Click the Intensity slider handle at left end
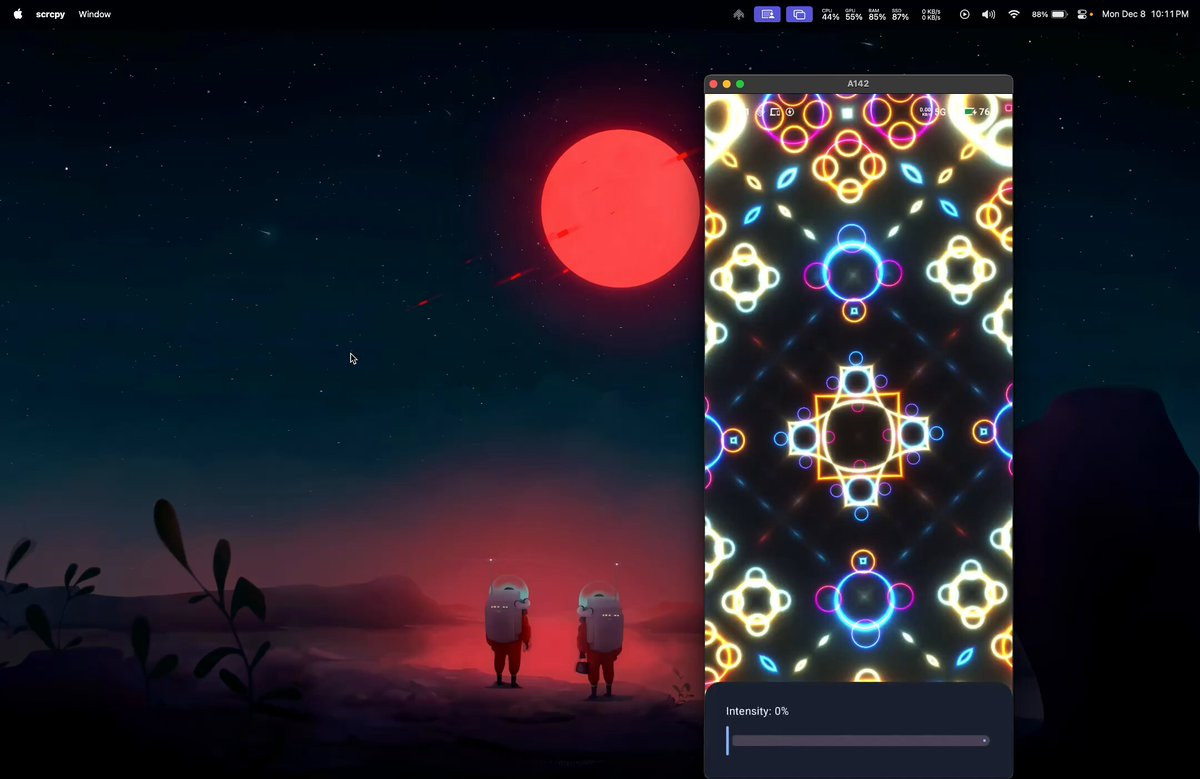This screenshot has height=779, width=1200. [x=728, y=741]
